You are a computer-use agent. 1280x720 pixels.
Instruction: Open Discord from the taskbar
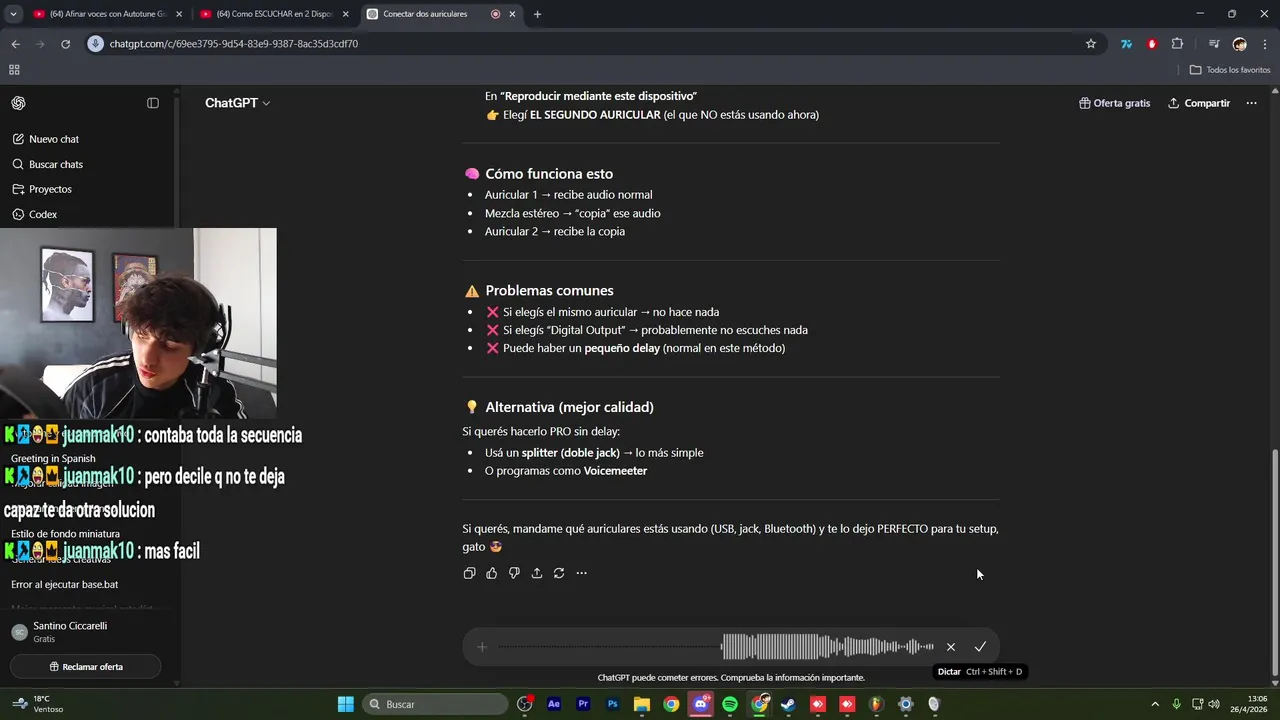pyautogui.click(x=701, y=704)
